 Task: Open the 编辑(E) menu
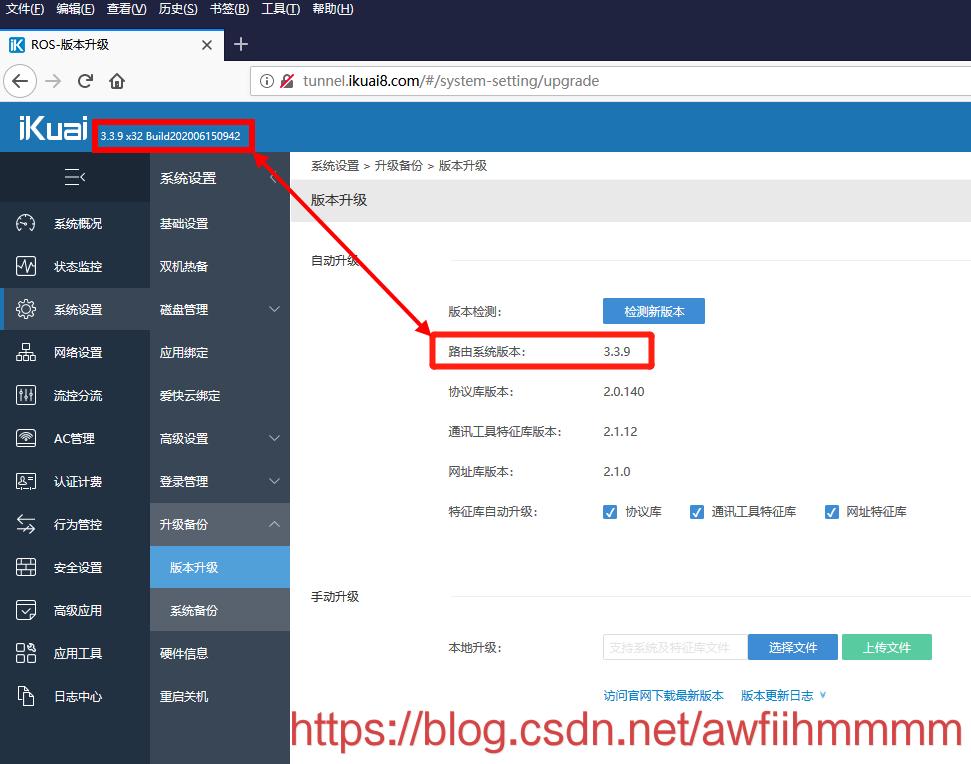click(x=76, y=9)
